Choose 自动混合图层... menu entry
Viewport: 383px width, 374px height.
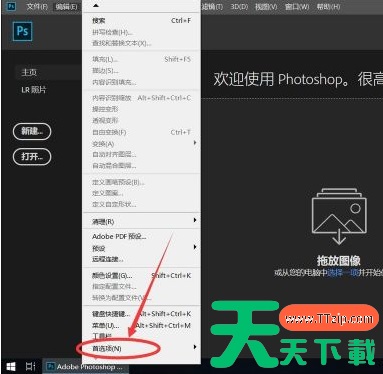pyautogui.click(x=141, y=166)
